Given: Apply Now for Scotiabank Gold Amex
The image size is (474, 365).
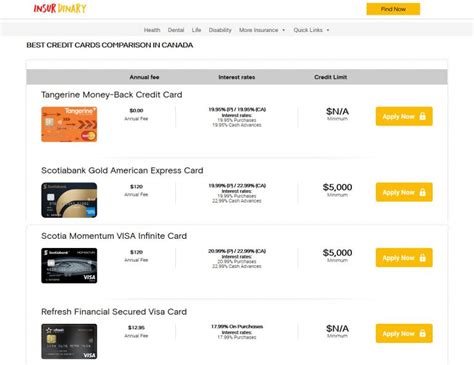Looking at the screenshot, I should click(404, 192).
